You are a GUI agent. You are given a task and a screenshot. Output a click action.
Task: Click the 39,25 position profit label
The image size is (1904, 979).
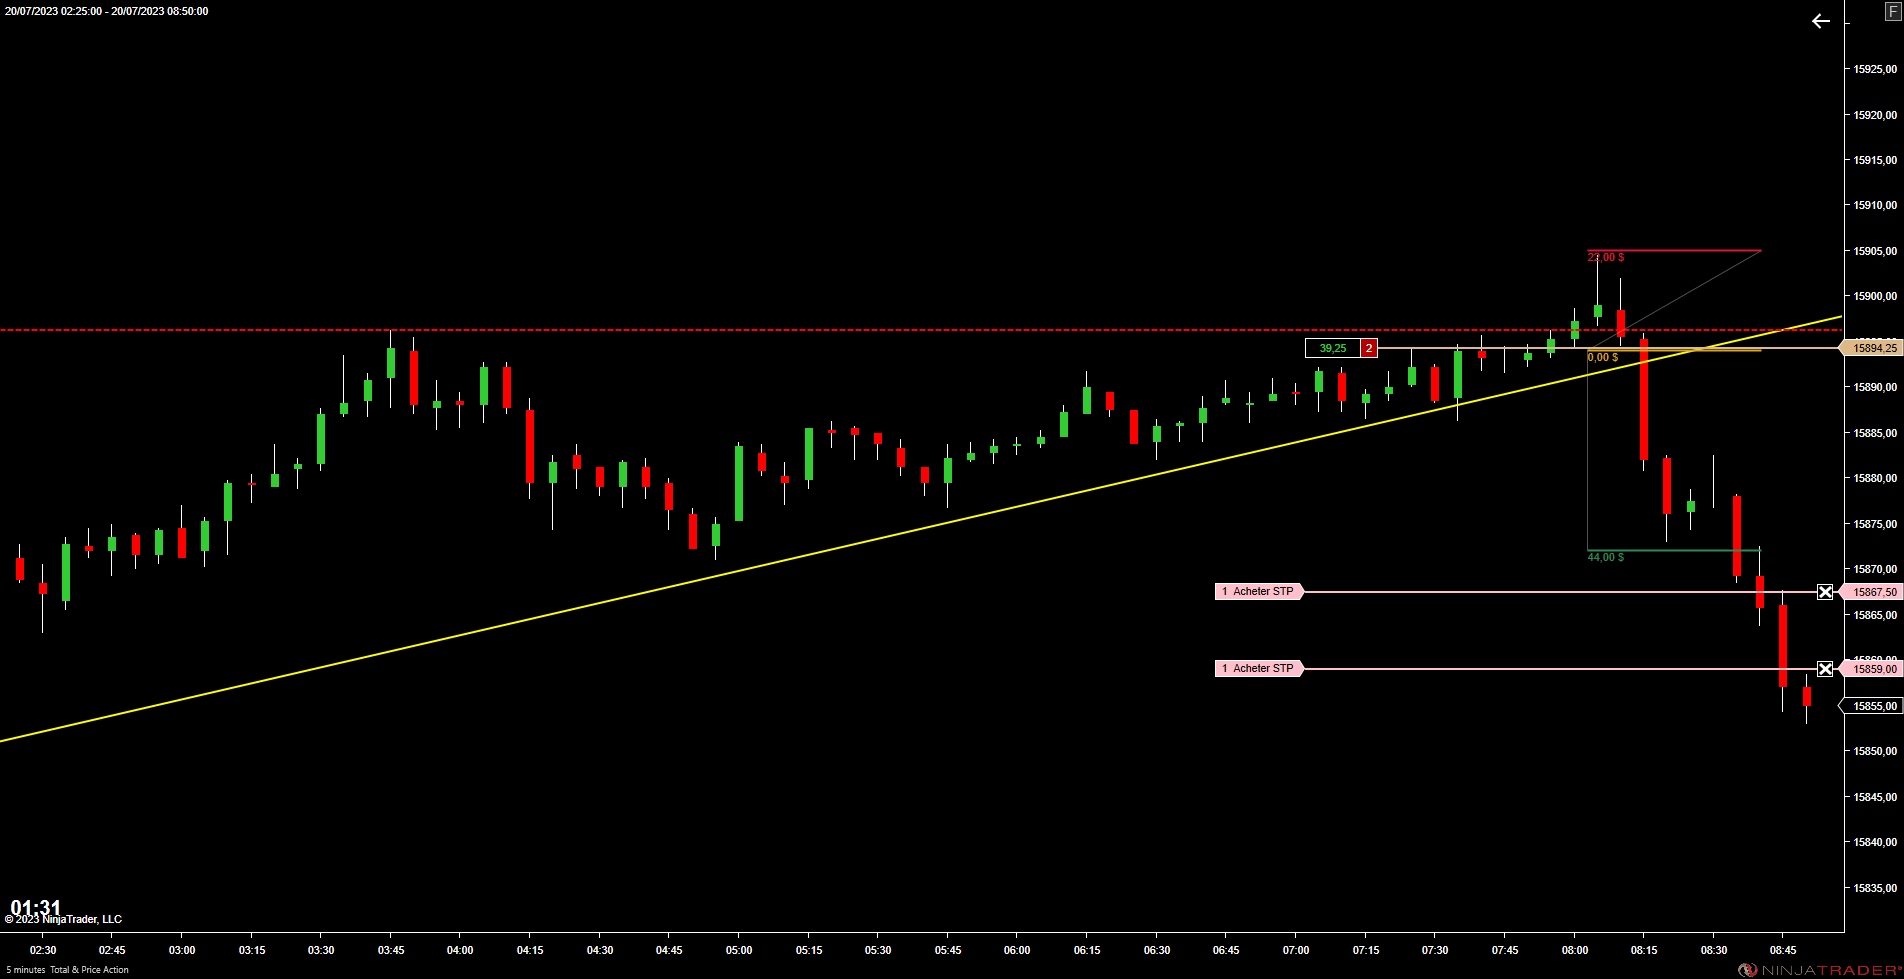click(x=1333, y=348)
